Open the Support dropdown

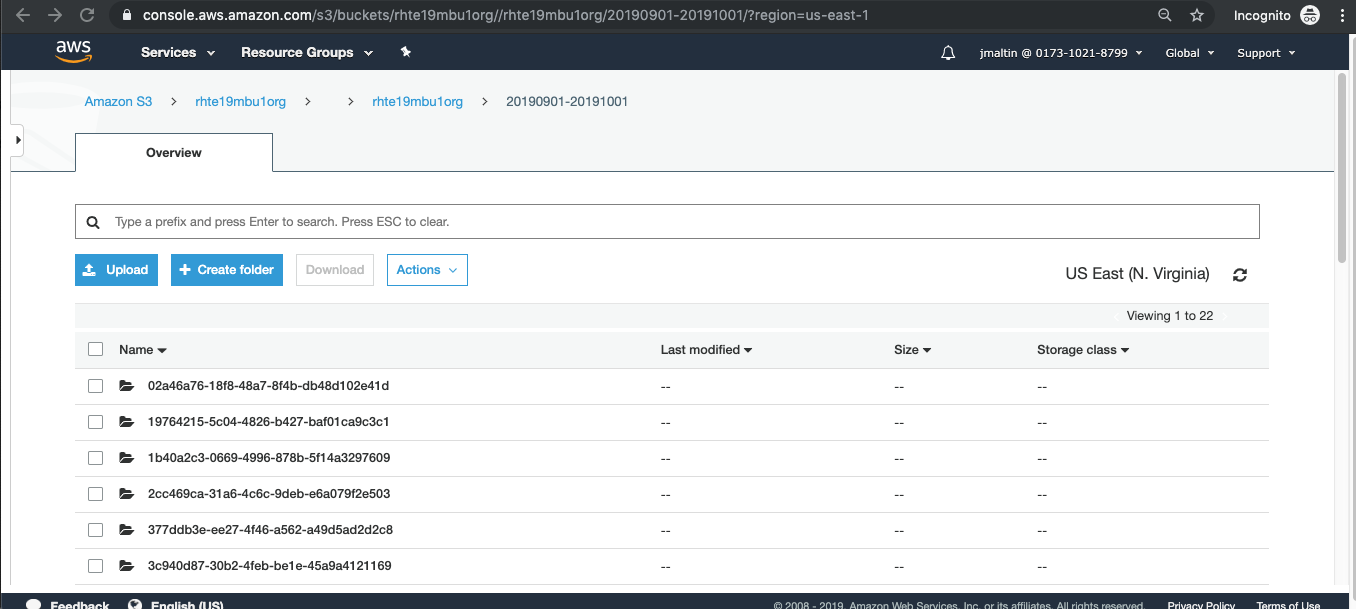(1266, 53)
